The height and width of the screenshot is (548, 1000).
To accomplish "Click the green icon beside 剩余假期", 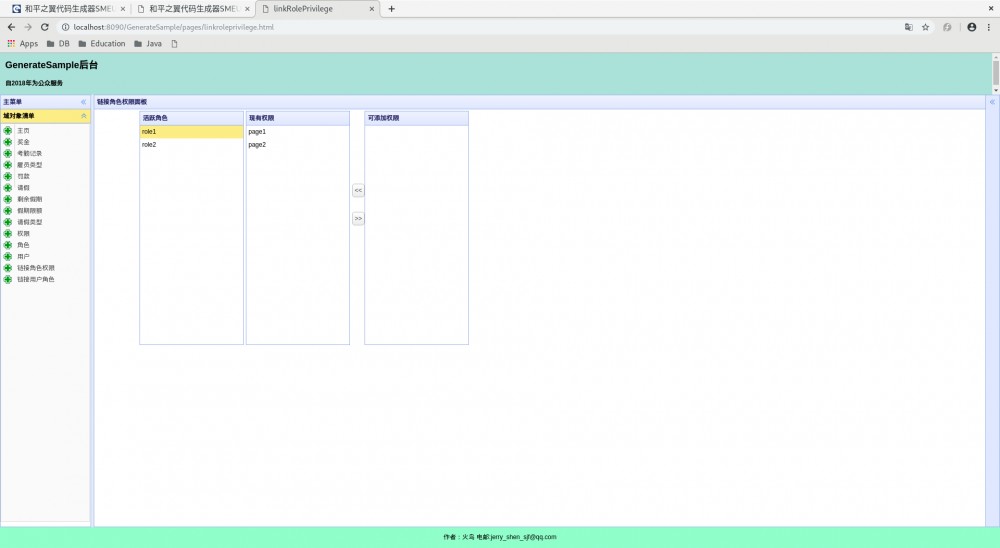I will (x=8, y=199).
